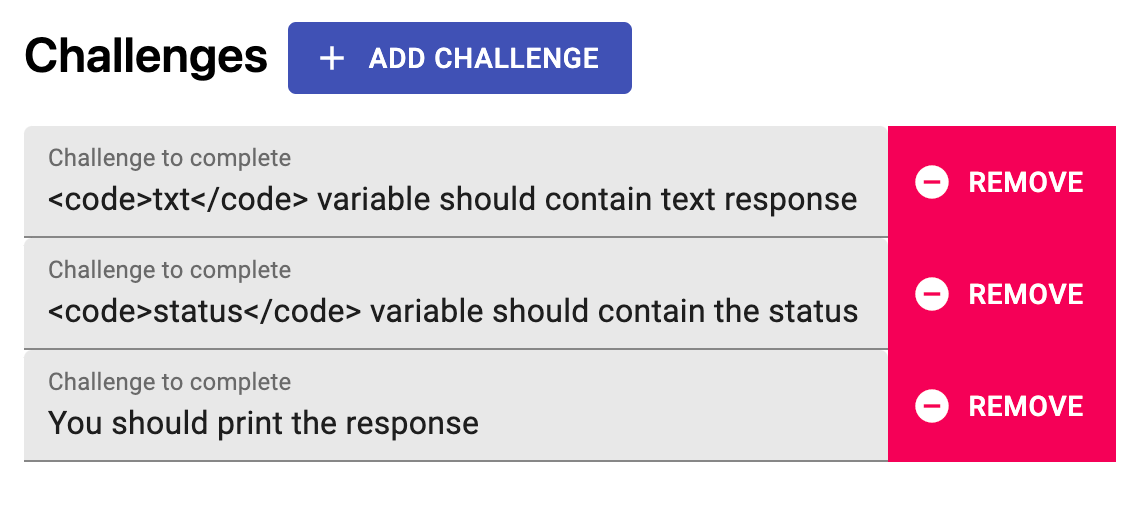Click the '<code>txt</code>' text in first field
The height and width of the screenshot is (522, 1146).
(179, 200)
